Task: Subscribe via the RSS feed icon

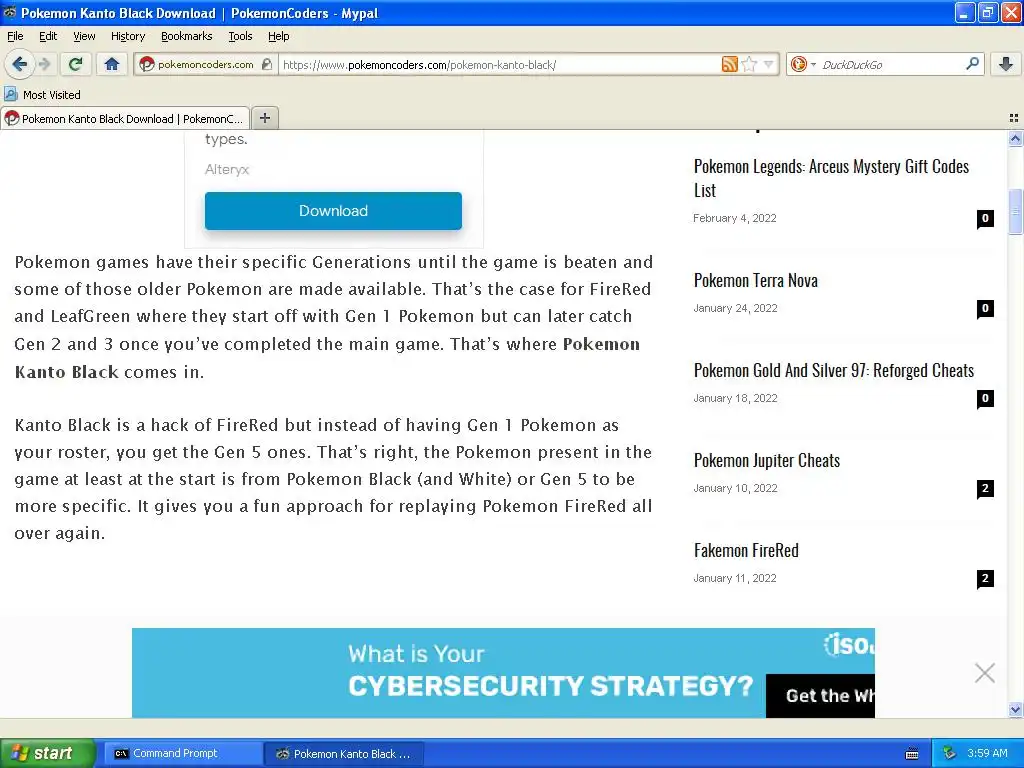Action: pyautogui.click(x=729, y=64)
